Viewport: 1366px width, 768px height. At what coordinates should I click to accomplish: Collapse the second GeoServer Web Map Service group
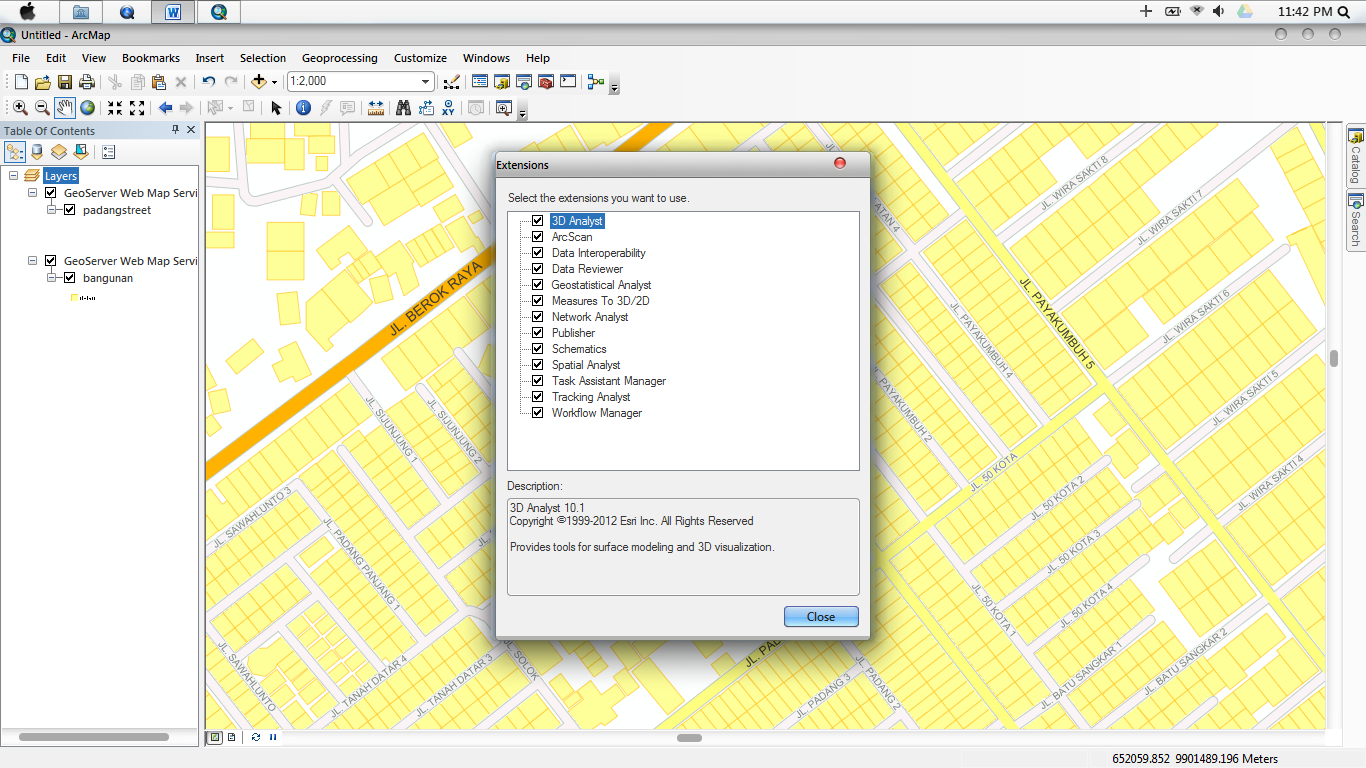[x=33, y=261]
